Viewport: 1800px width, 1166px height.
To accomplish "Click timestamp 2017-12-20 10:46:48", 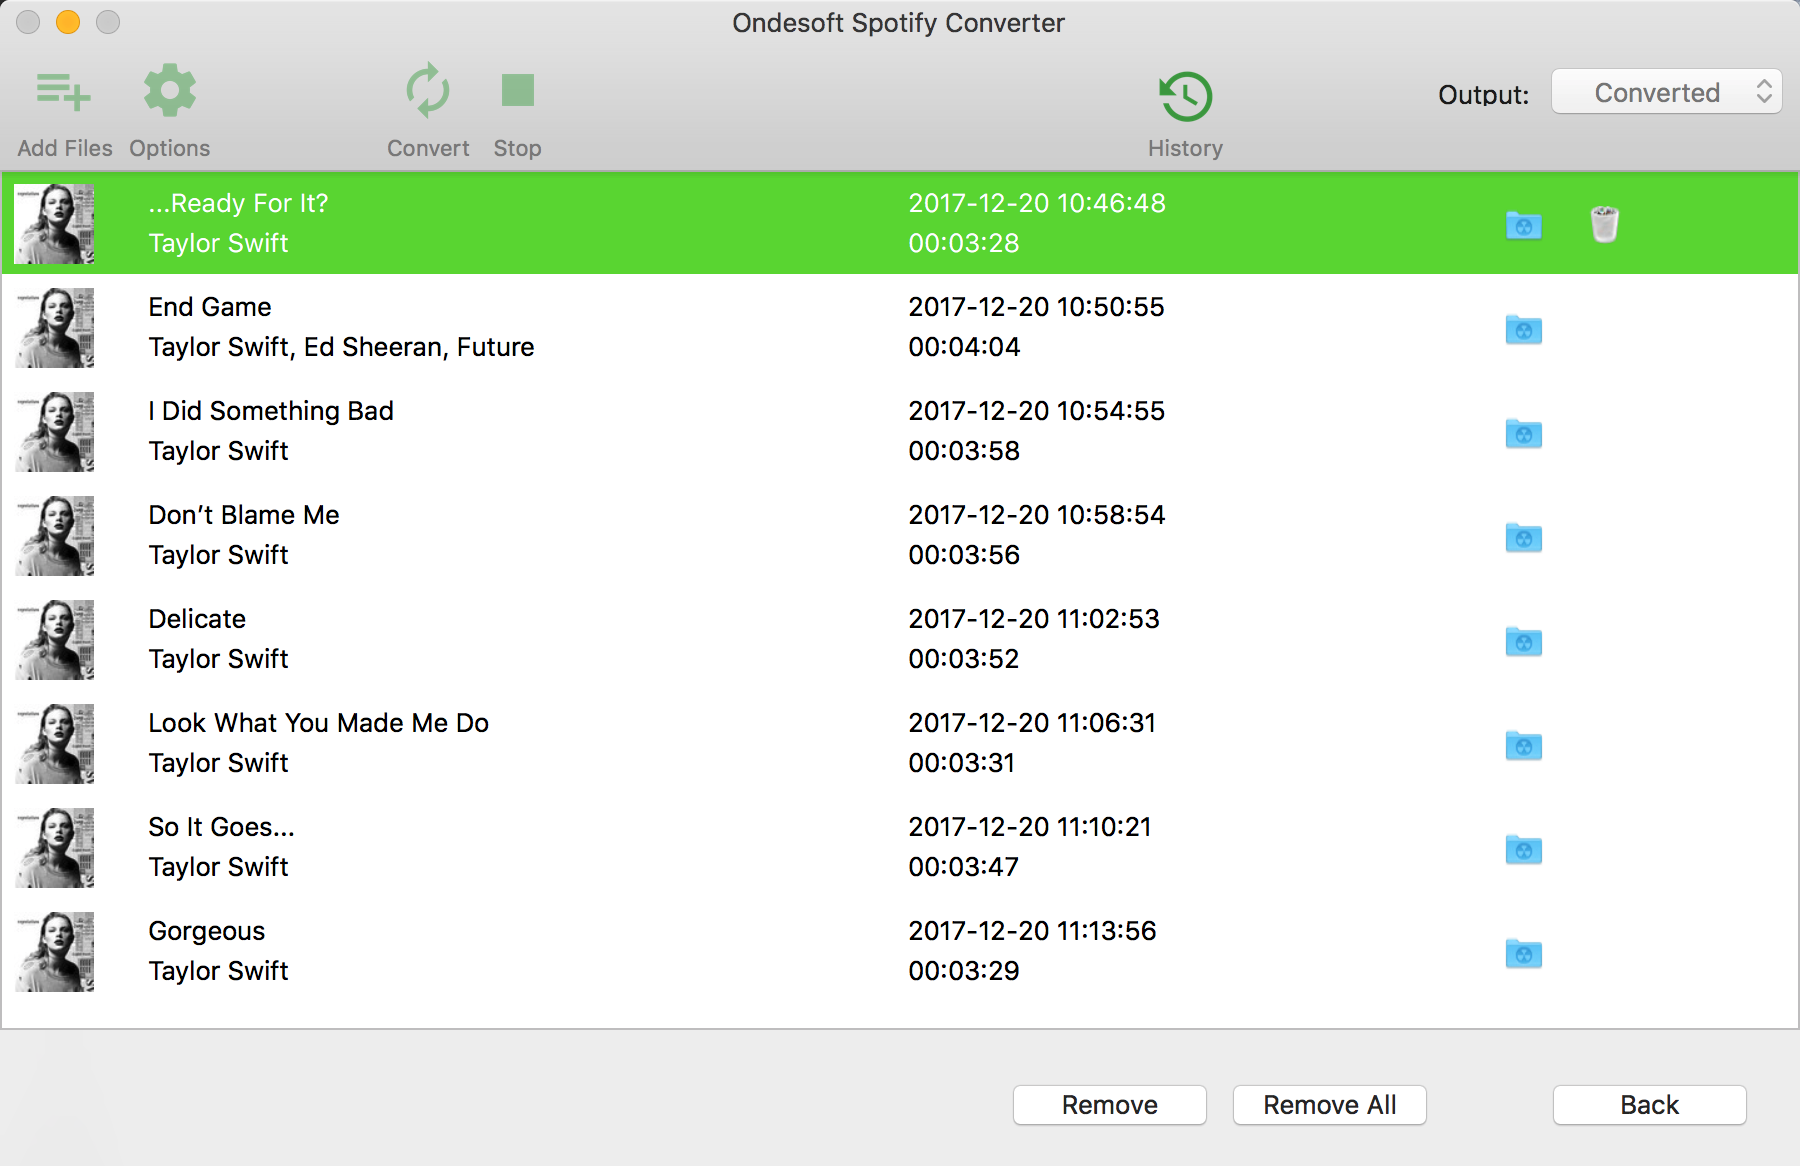I will point(1037,203).
